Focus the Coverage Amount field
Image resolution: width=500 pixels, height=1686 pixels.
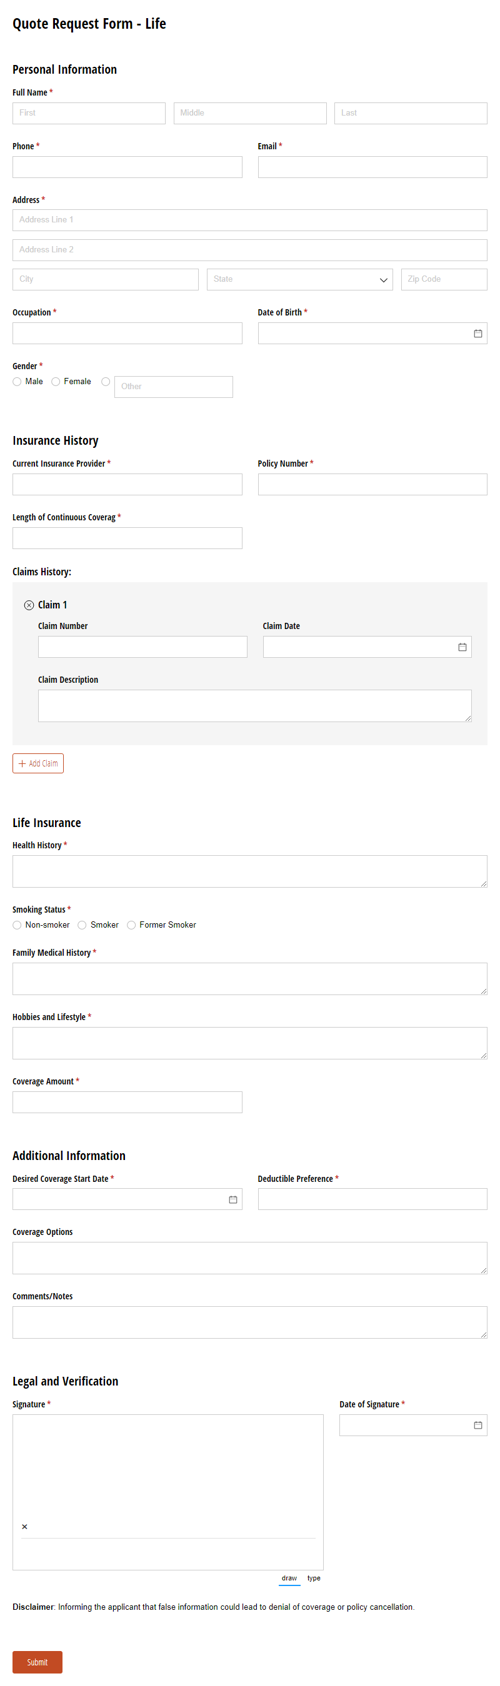(128, 1102)
